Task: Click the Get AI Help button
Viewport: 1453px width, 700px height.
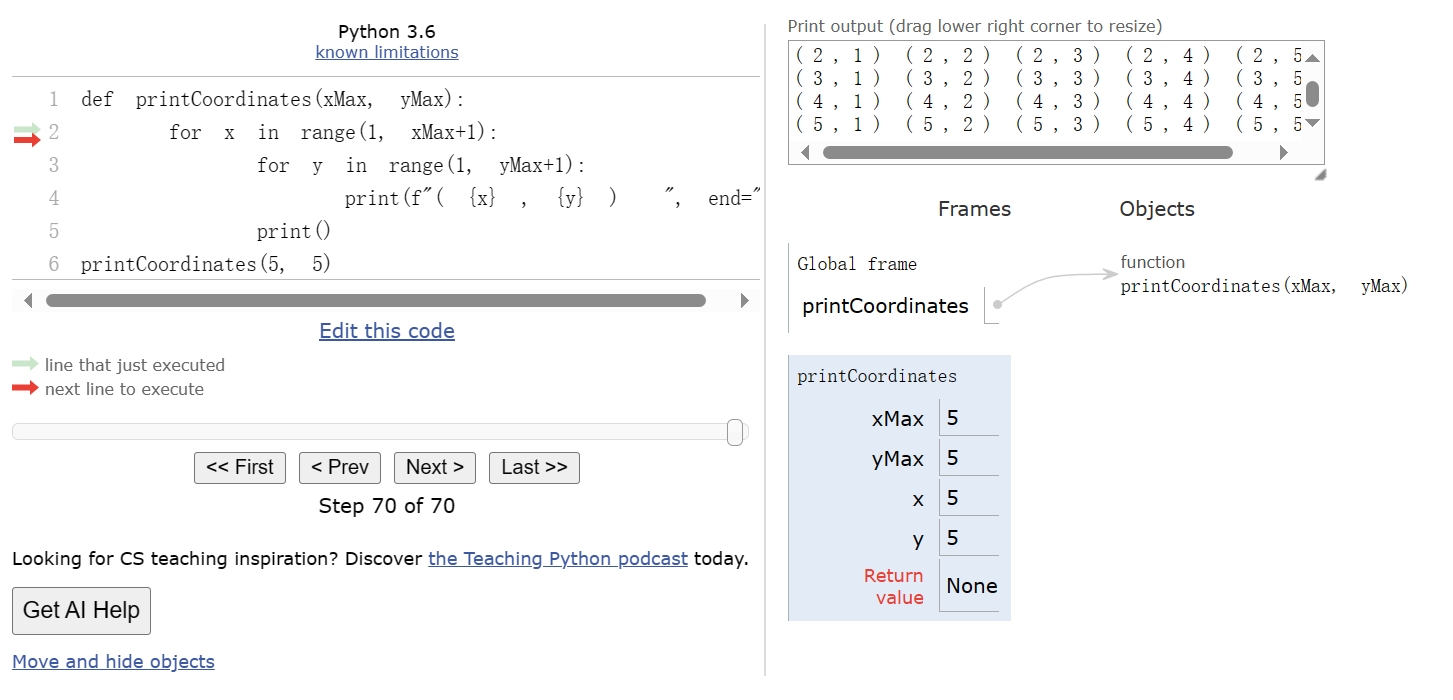Action: [x=81, y=611]
